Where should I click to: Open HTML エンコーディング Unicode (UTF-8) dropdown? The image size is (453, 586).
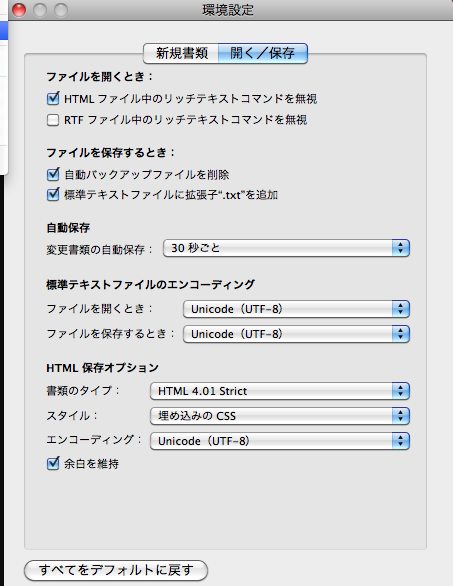click(x=280, y=441)
